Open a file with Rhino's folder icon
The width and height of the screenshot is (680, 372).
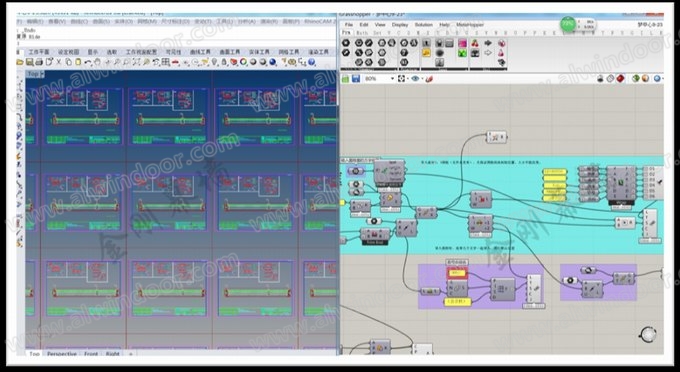(x=20, y=62)
